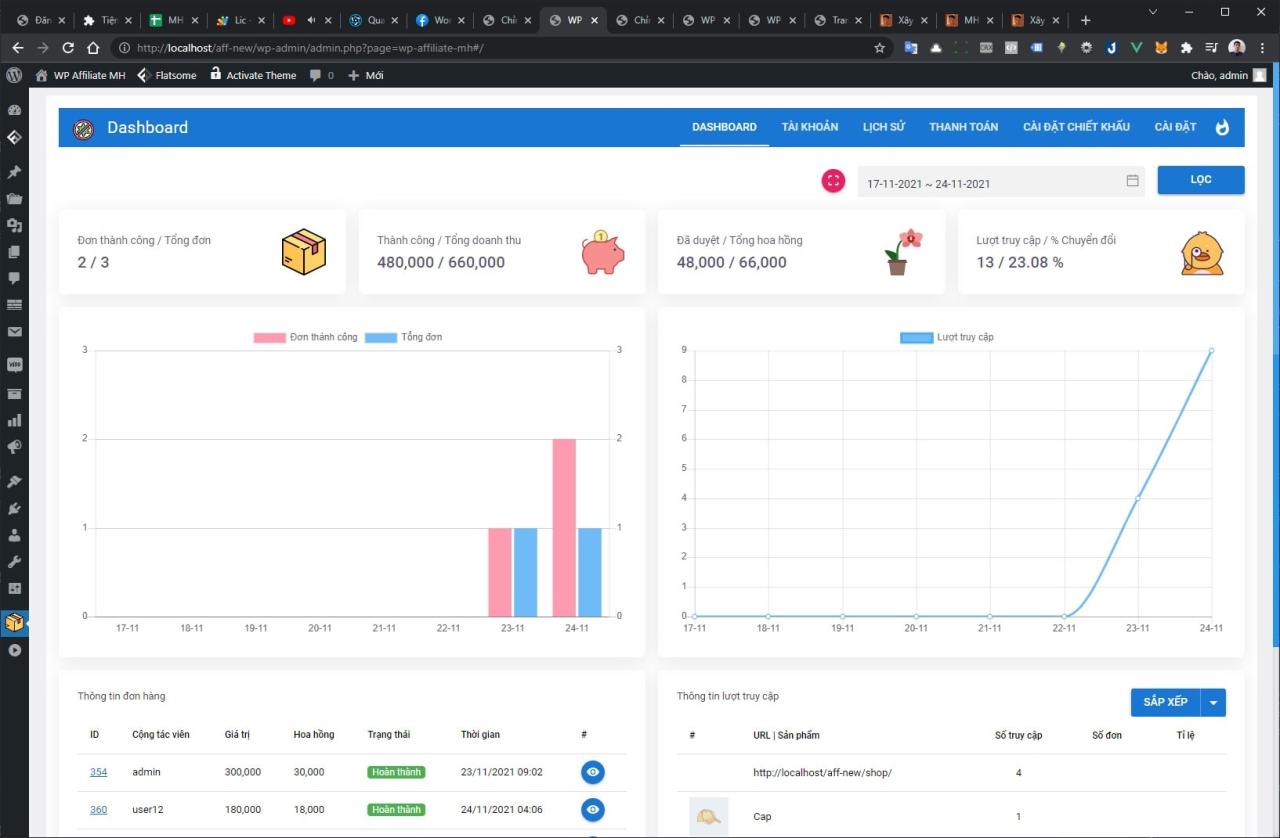The height and width of the screenshot is (838, 1280).
Task: Open the calendar date picker
Action: pos(1132,181)
